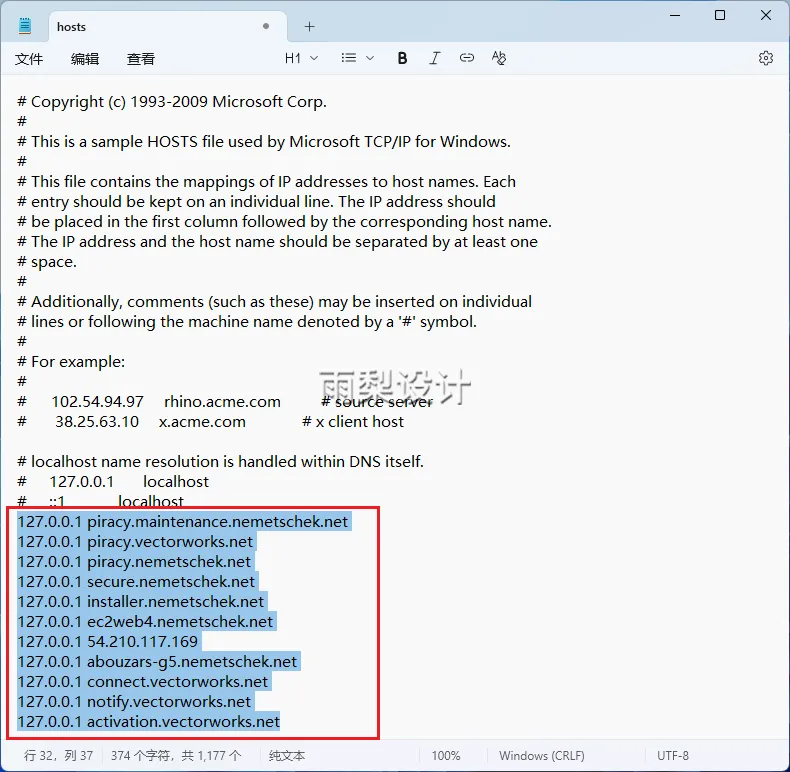This screenshot has width=790, height=772.
Task: Click the '# For example:' comment line
Action: point(71,362)
